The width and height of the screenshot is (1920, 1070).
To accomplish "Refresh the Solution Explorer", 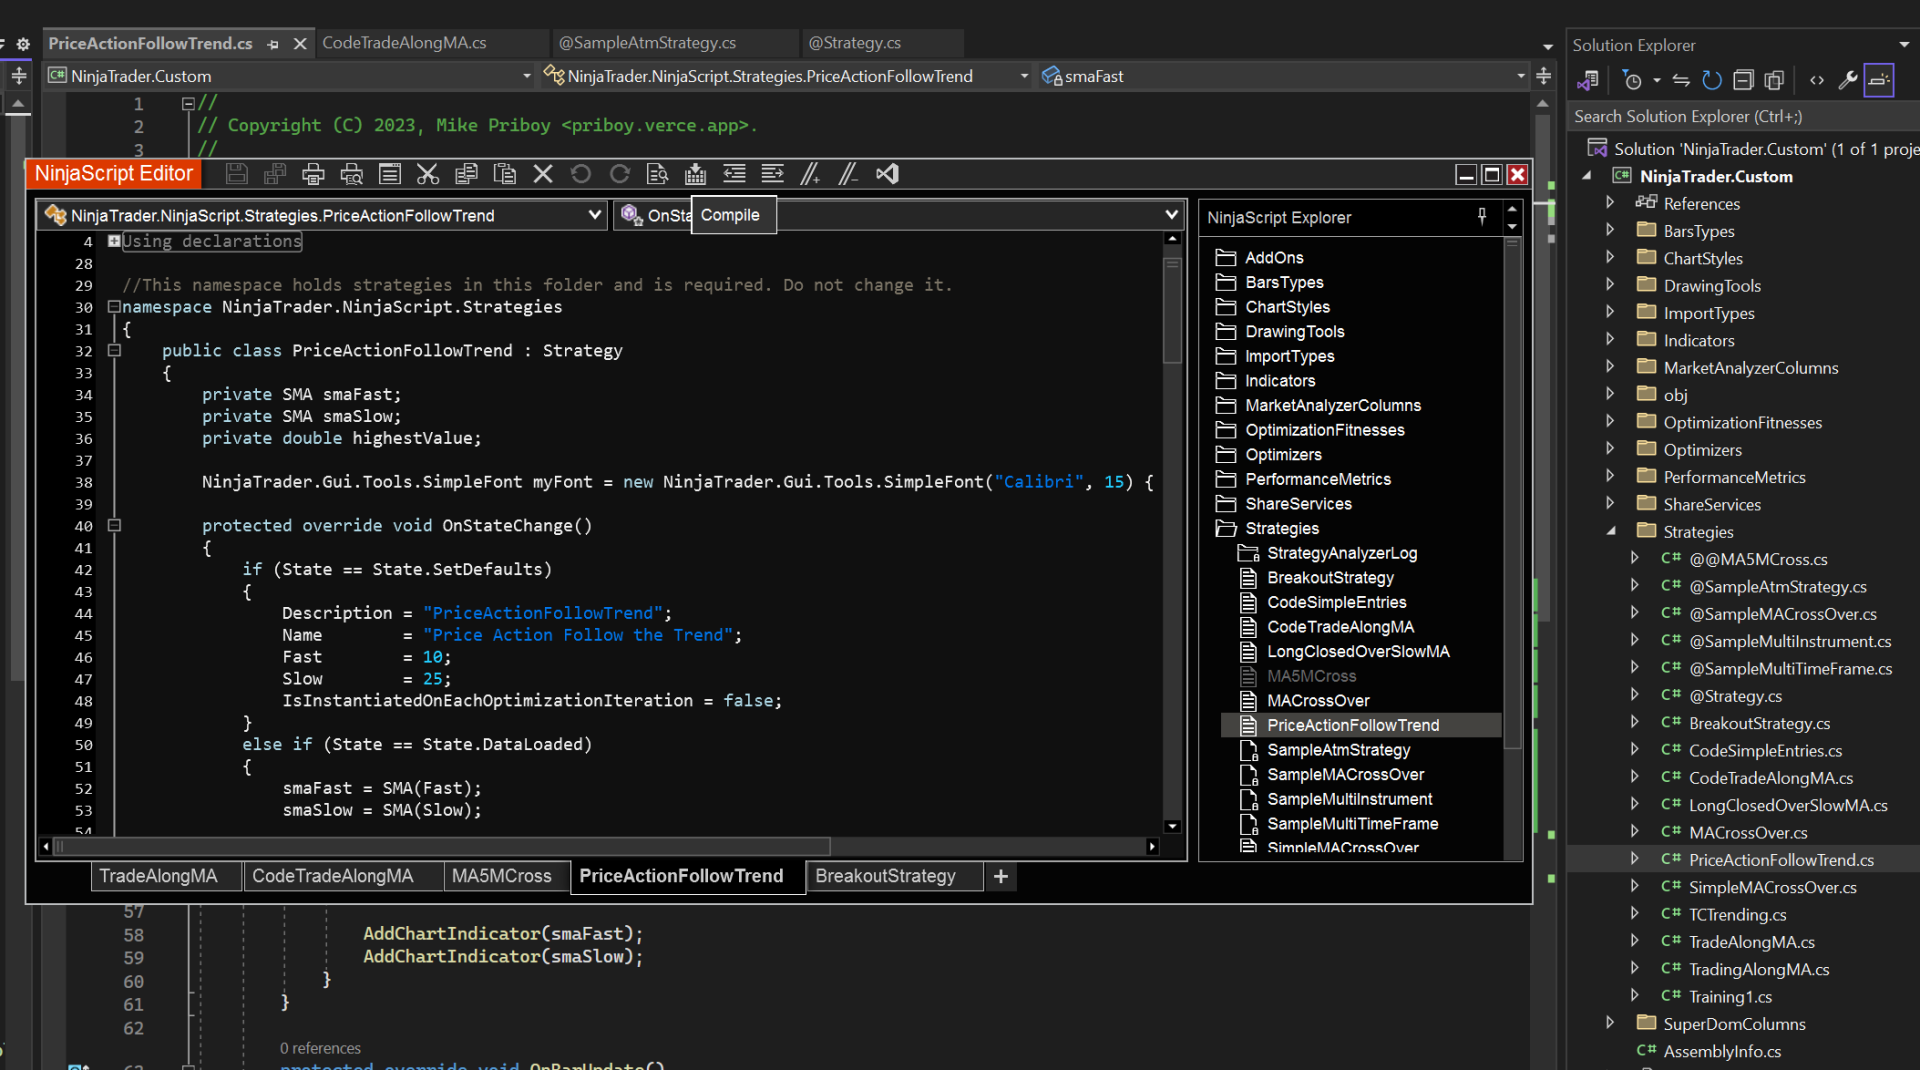I will pos(1712,80).
